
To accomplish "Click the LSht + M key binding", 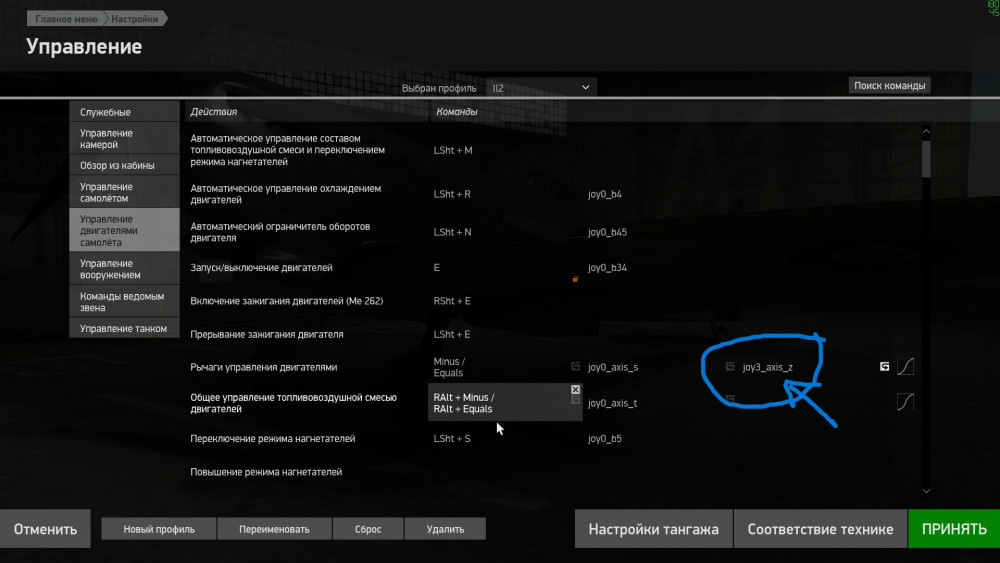I will pos(453,150).
